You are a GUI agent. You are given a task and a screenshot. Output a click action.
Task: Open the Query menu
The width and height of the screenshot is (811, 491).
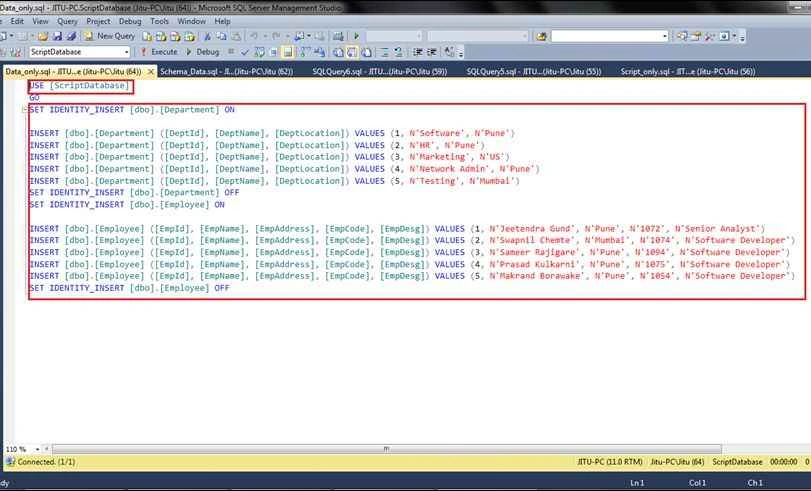point(67,21)
